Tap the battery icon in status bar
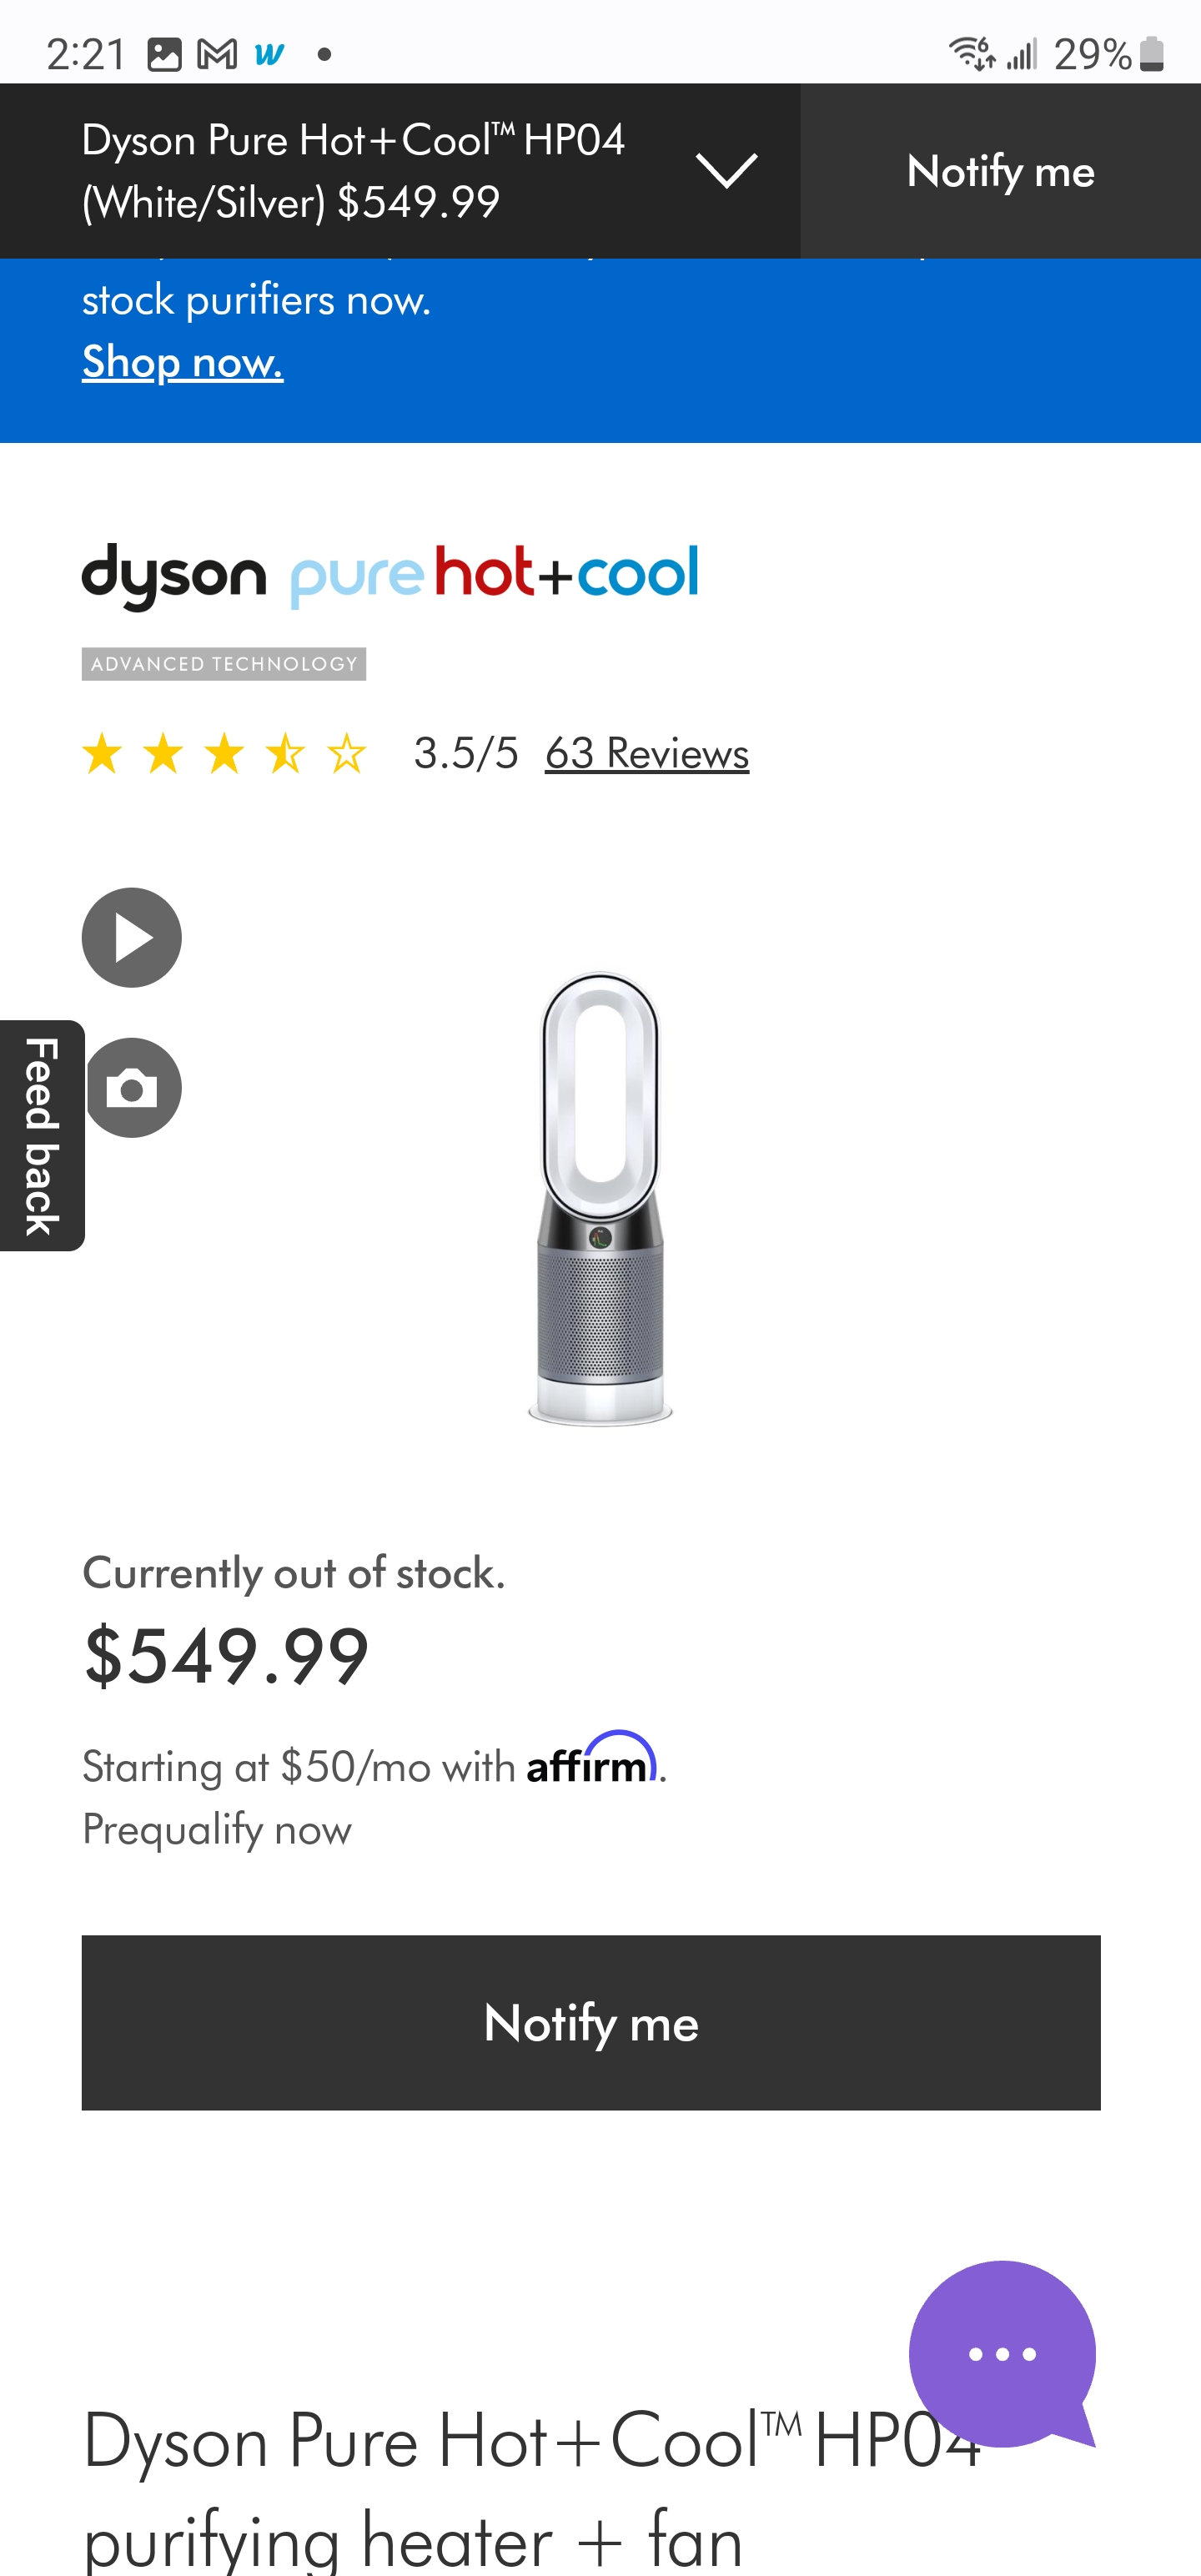The height and width of the screenshot is (2576, 1201). 1151,54
